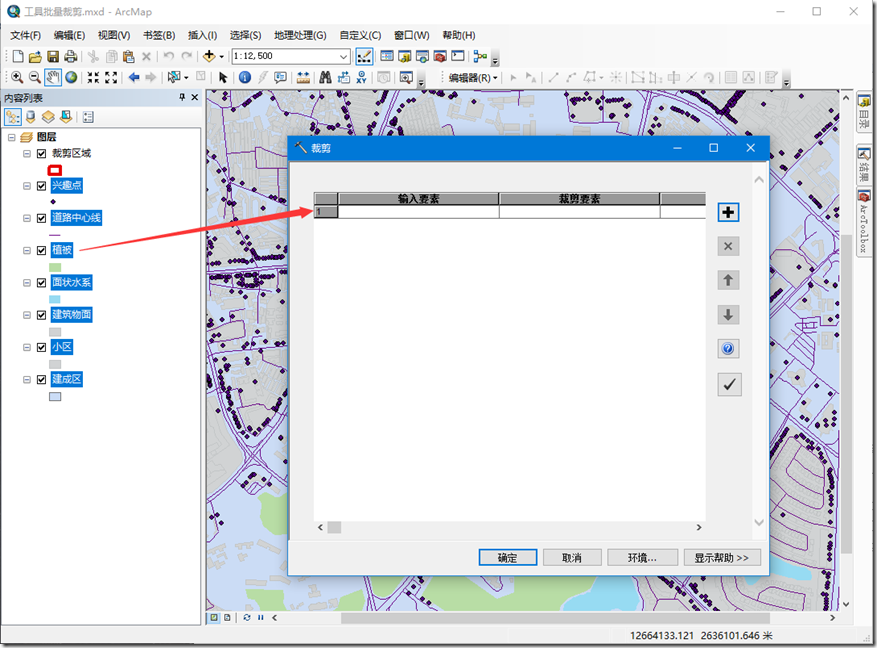Open the 编辑器(R) dropdown menu
This screenshot has height=648, width=877.
[x=473, y=78]
